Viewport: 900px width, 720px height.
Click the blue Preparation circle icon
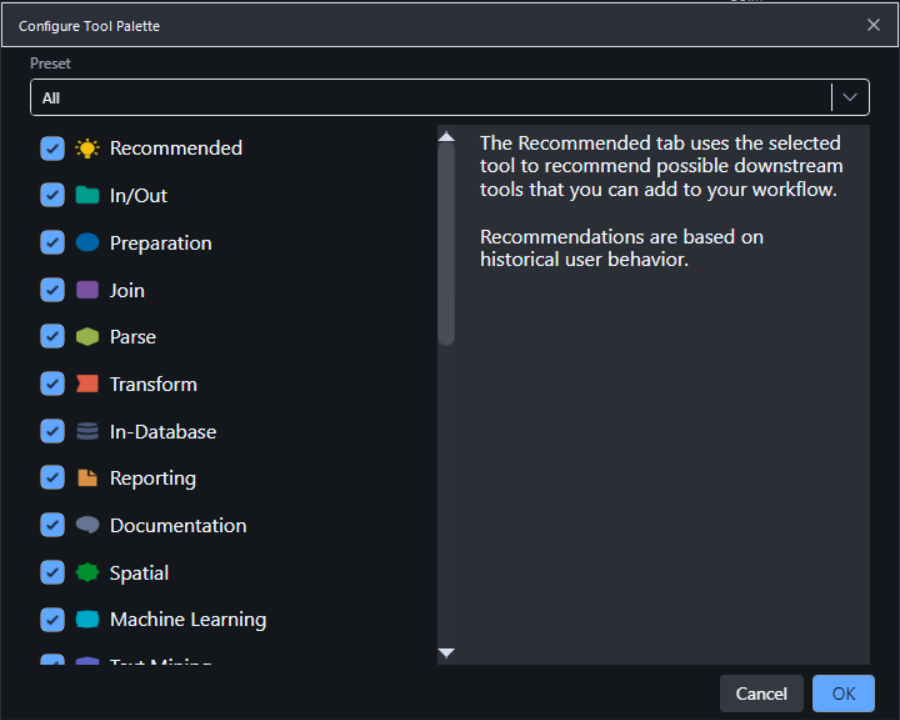pyautogui.click(x=87, y=242)
